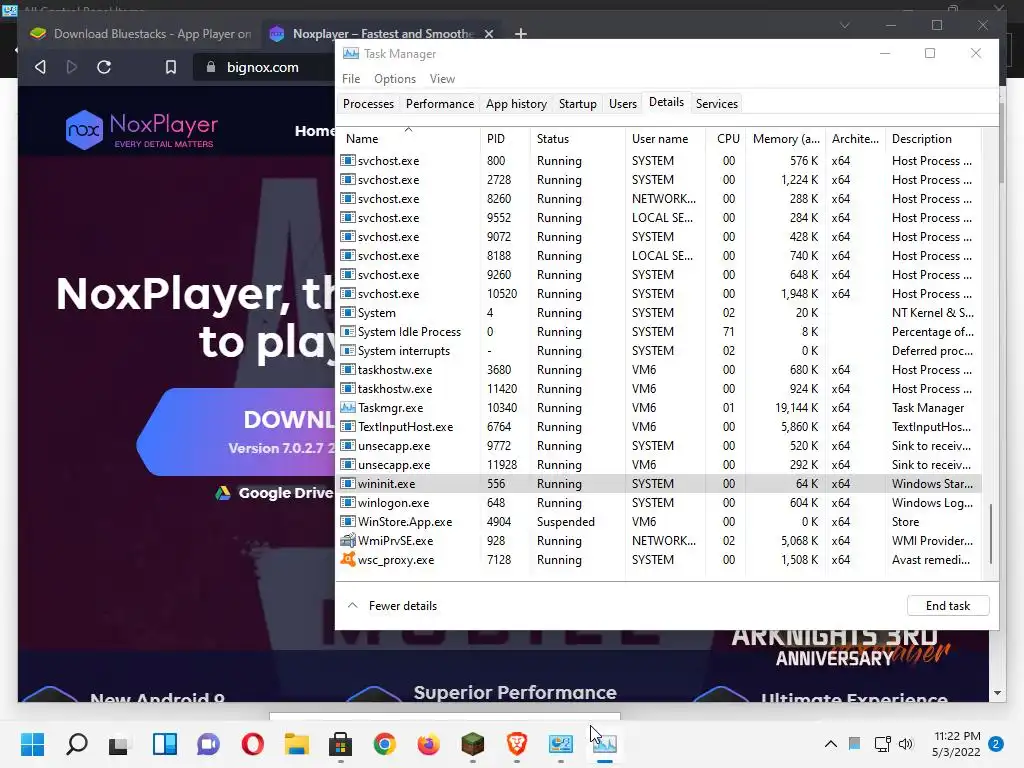Image resolution: width=1024 pixels, height=768 pixels.
Task: Launch Firefox from taskbar
Action: (428, 744)
